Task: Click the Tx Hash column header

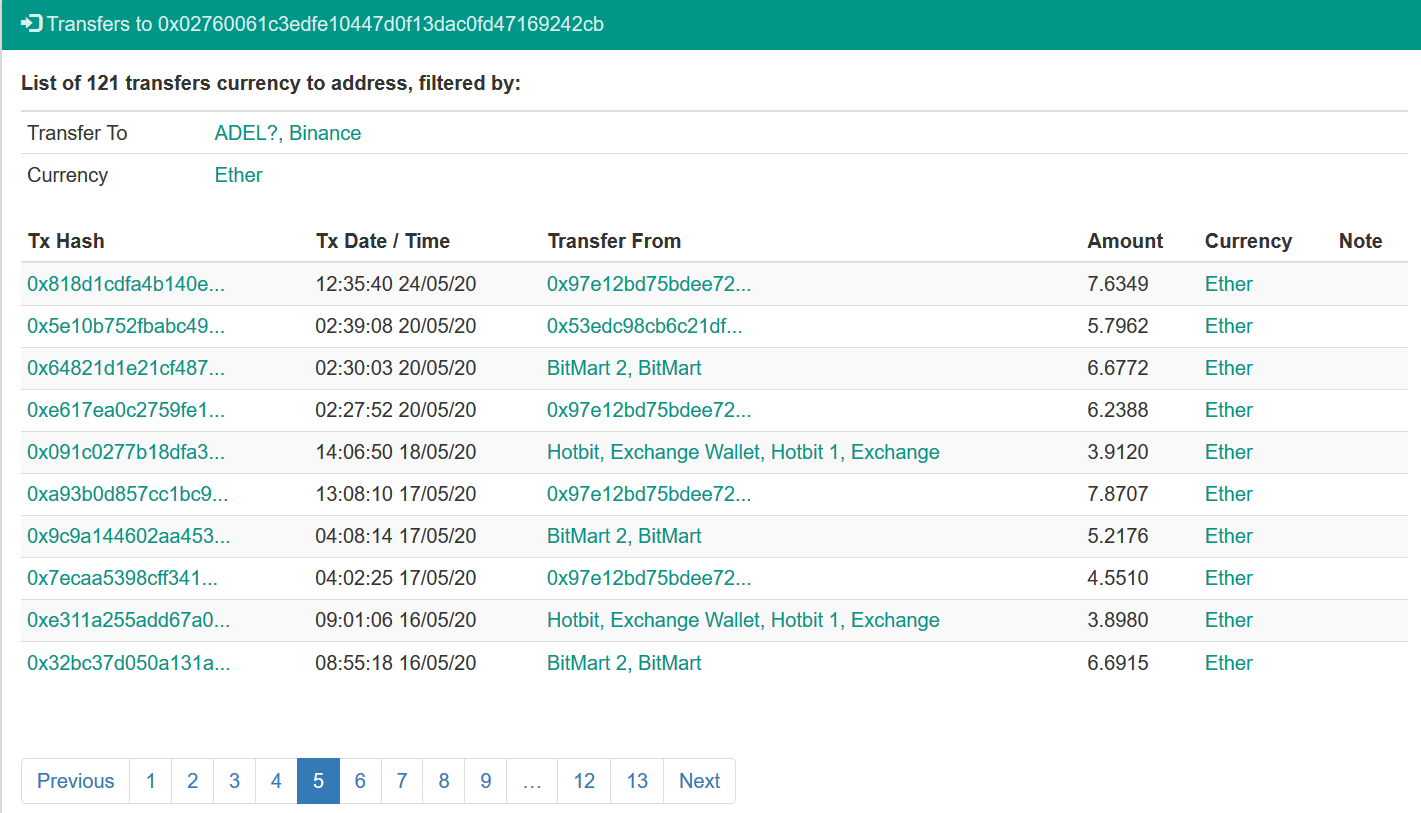Action: (66, 241)
